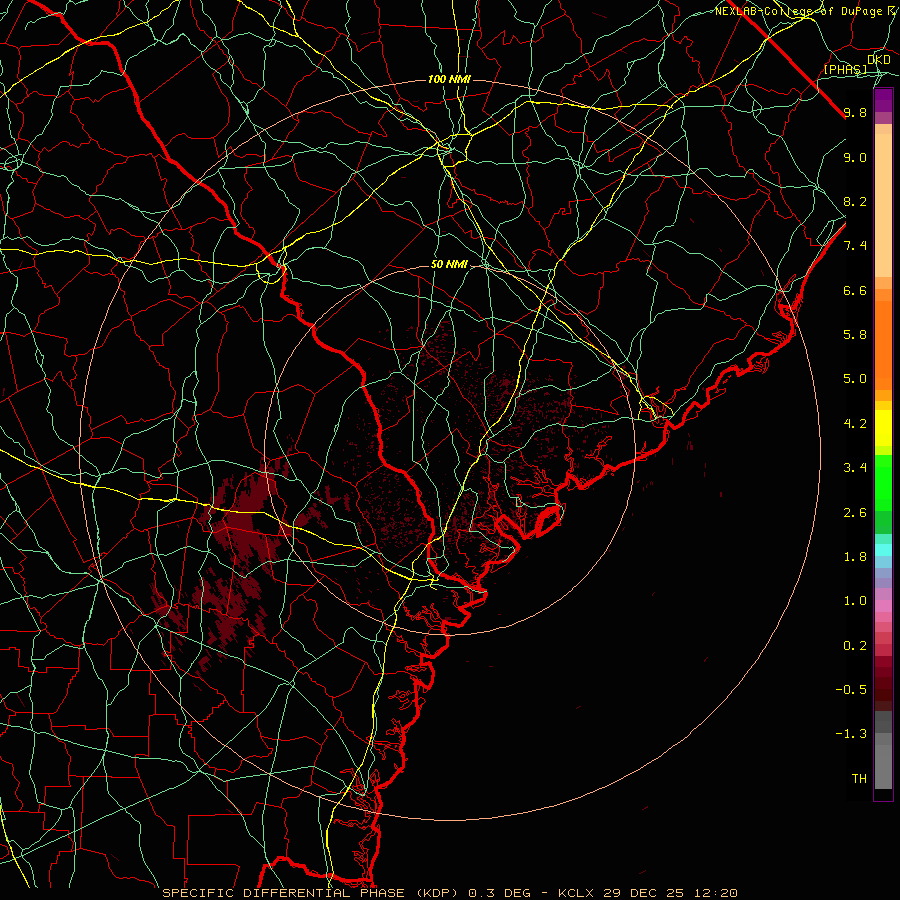Screen dimensions: 900x900
Task: Click the 6.6 scale value
Action: pos(855,290)
